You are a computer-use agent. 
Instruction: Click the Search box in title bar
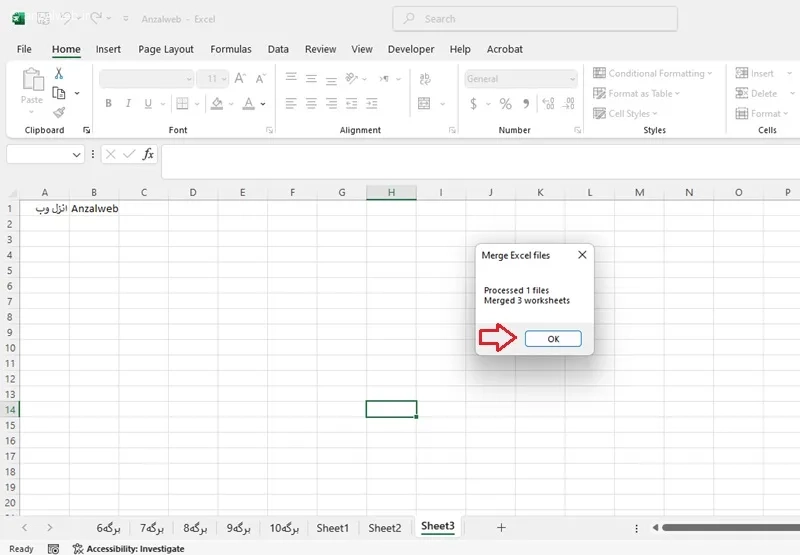535,19
